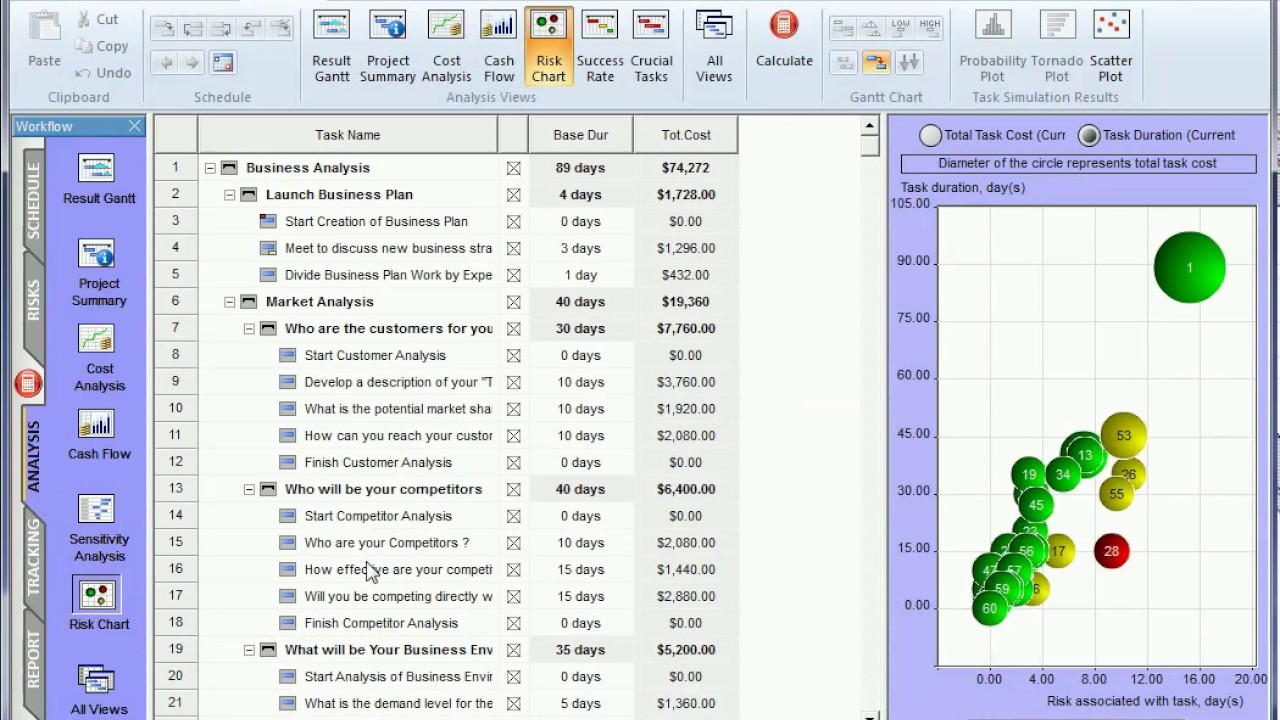1280x720 pixels.
Task: Select the Risk Chart ribbon button
Action: click(x=548, y=47)
